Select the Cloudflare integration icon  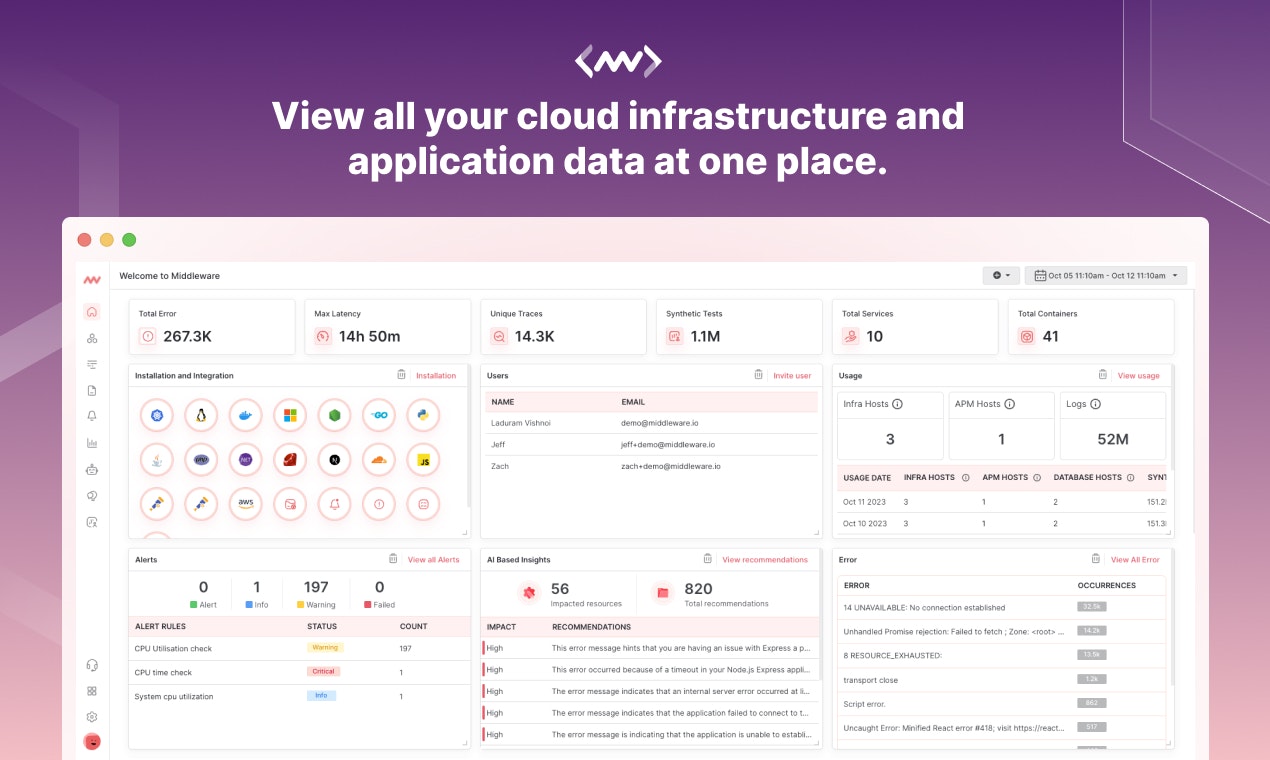[x=379, y=460]
